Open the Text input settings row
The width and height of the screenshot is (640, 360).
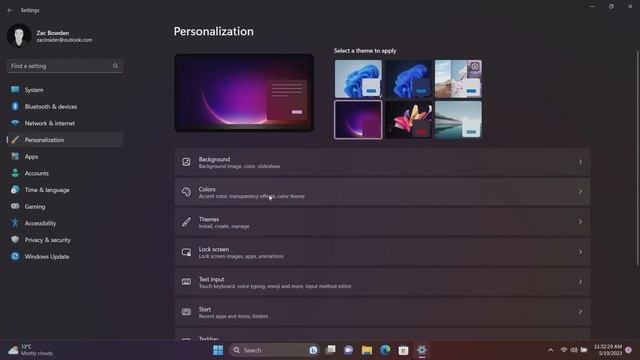(x=382, y=282)
